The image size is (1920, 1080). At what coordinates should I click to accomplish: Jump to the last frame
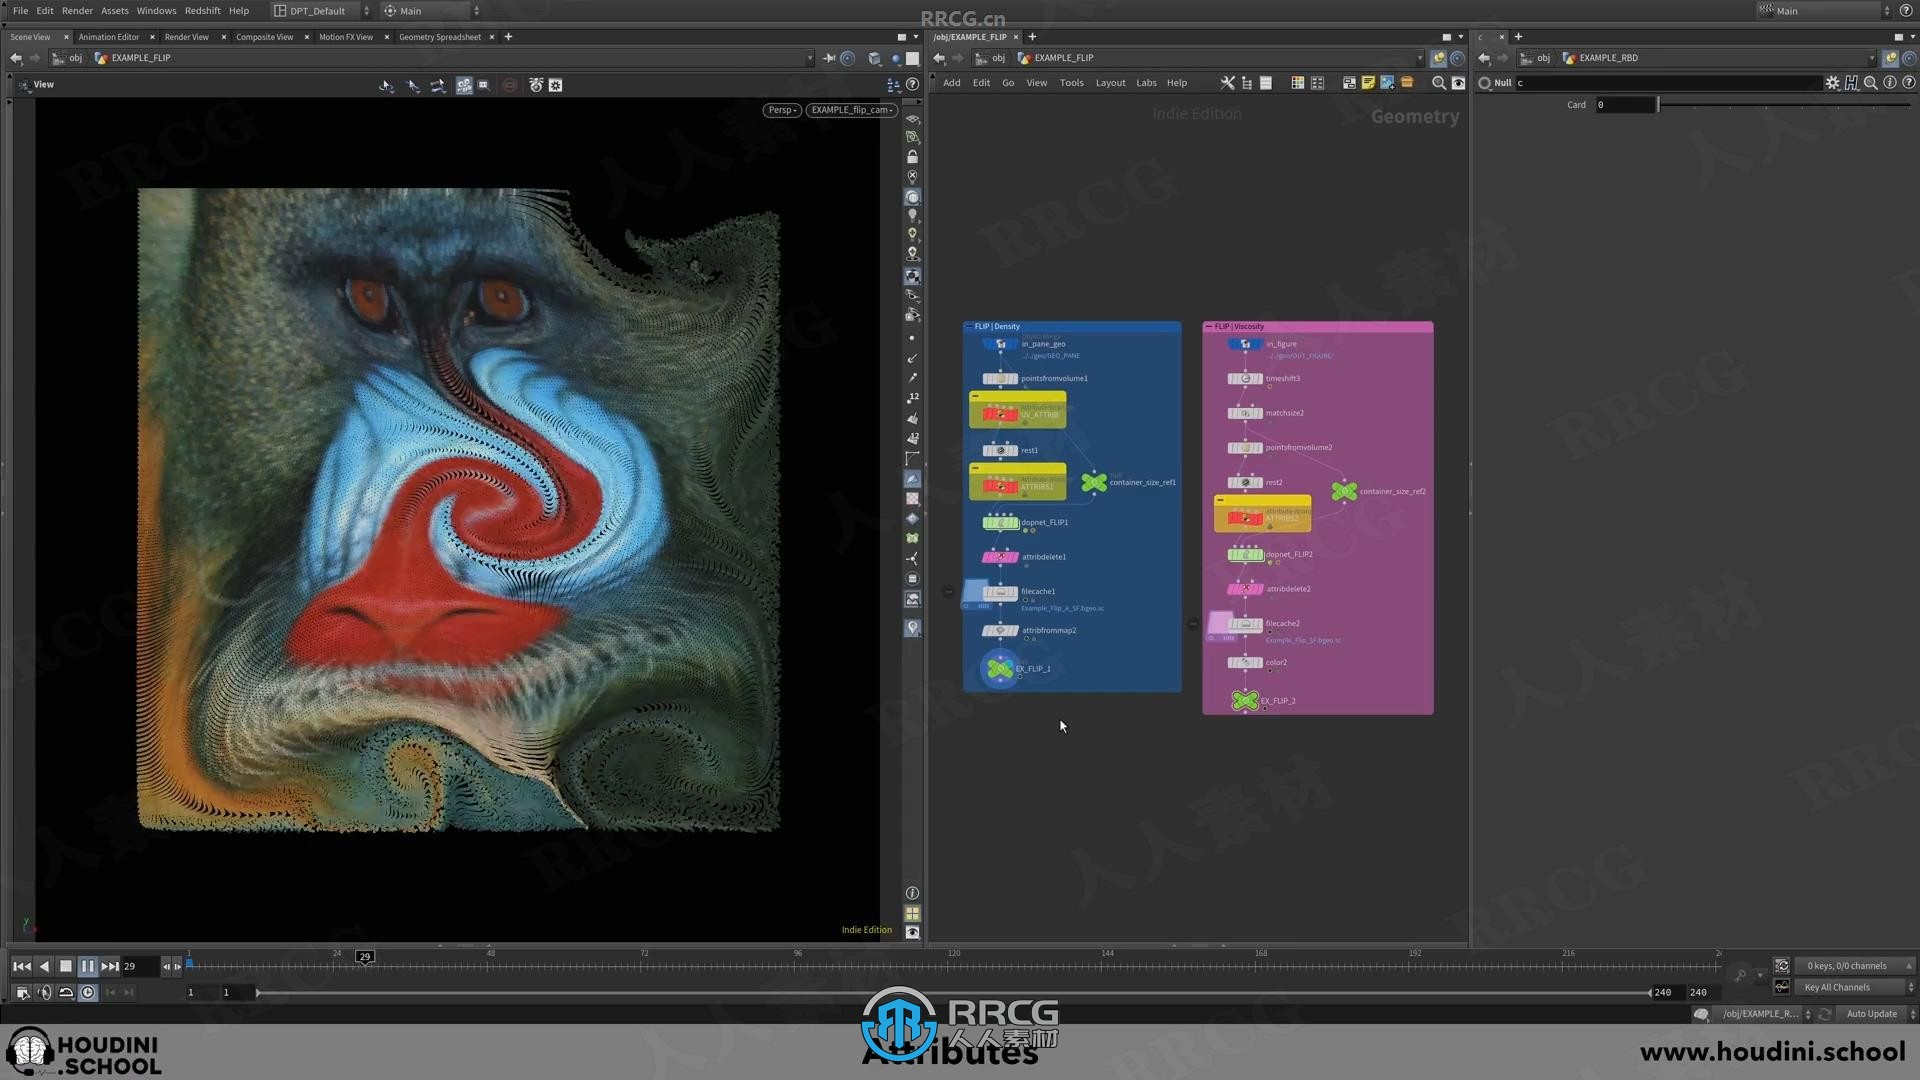coord(110,966)
